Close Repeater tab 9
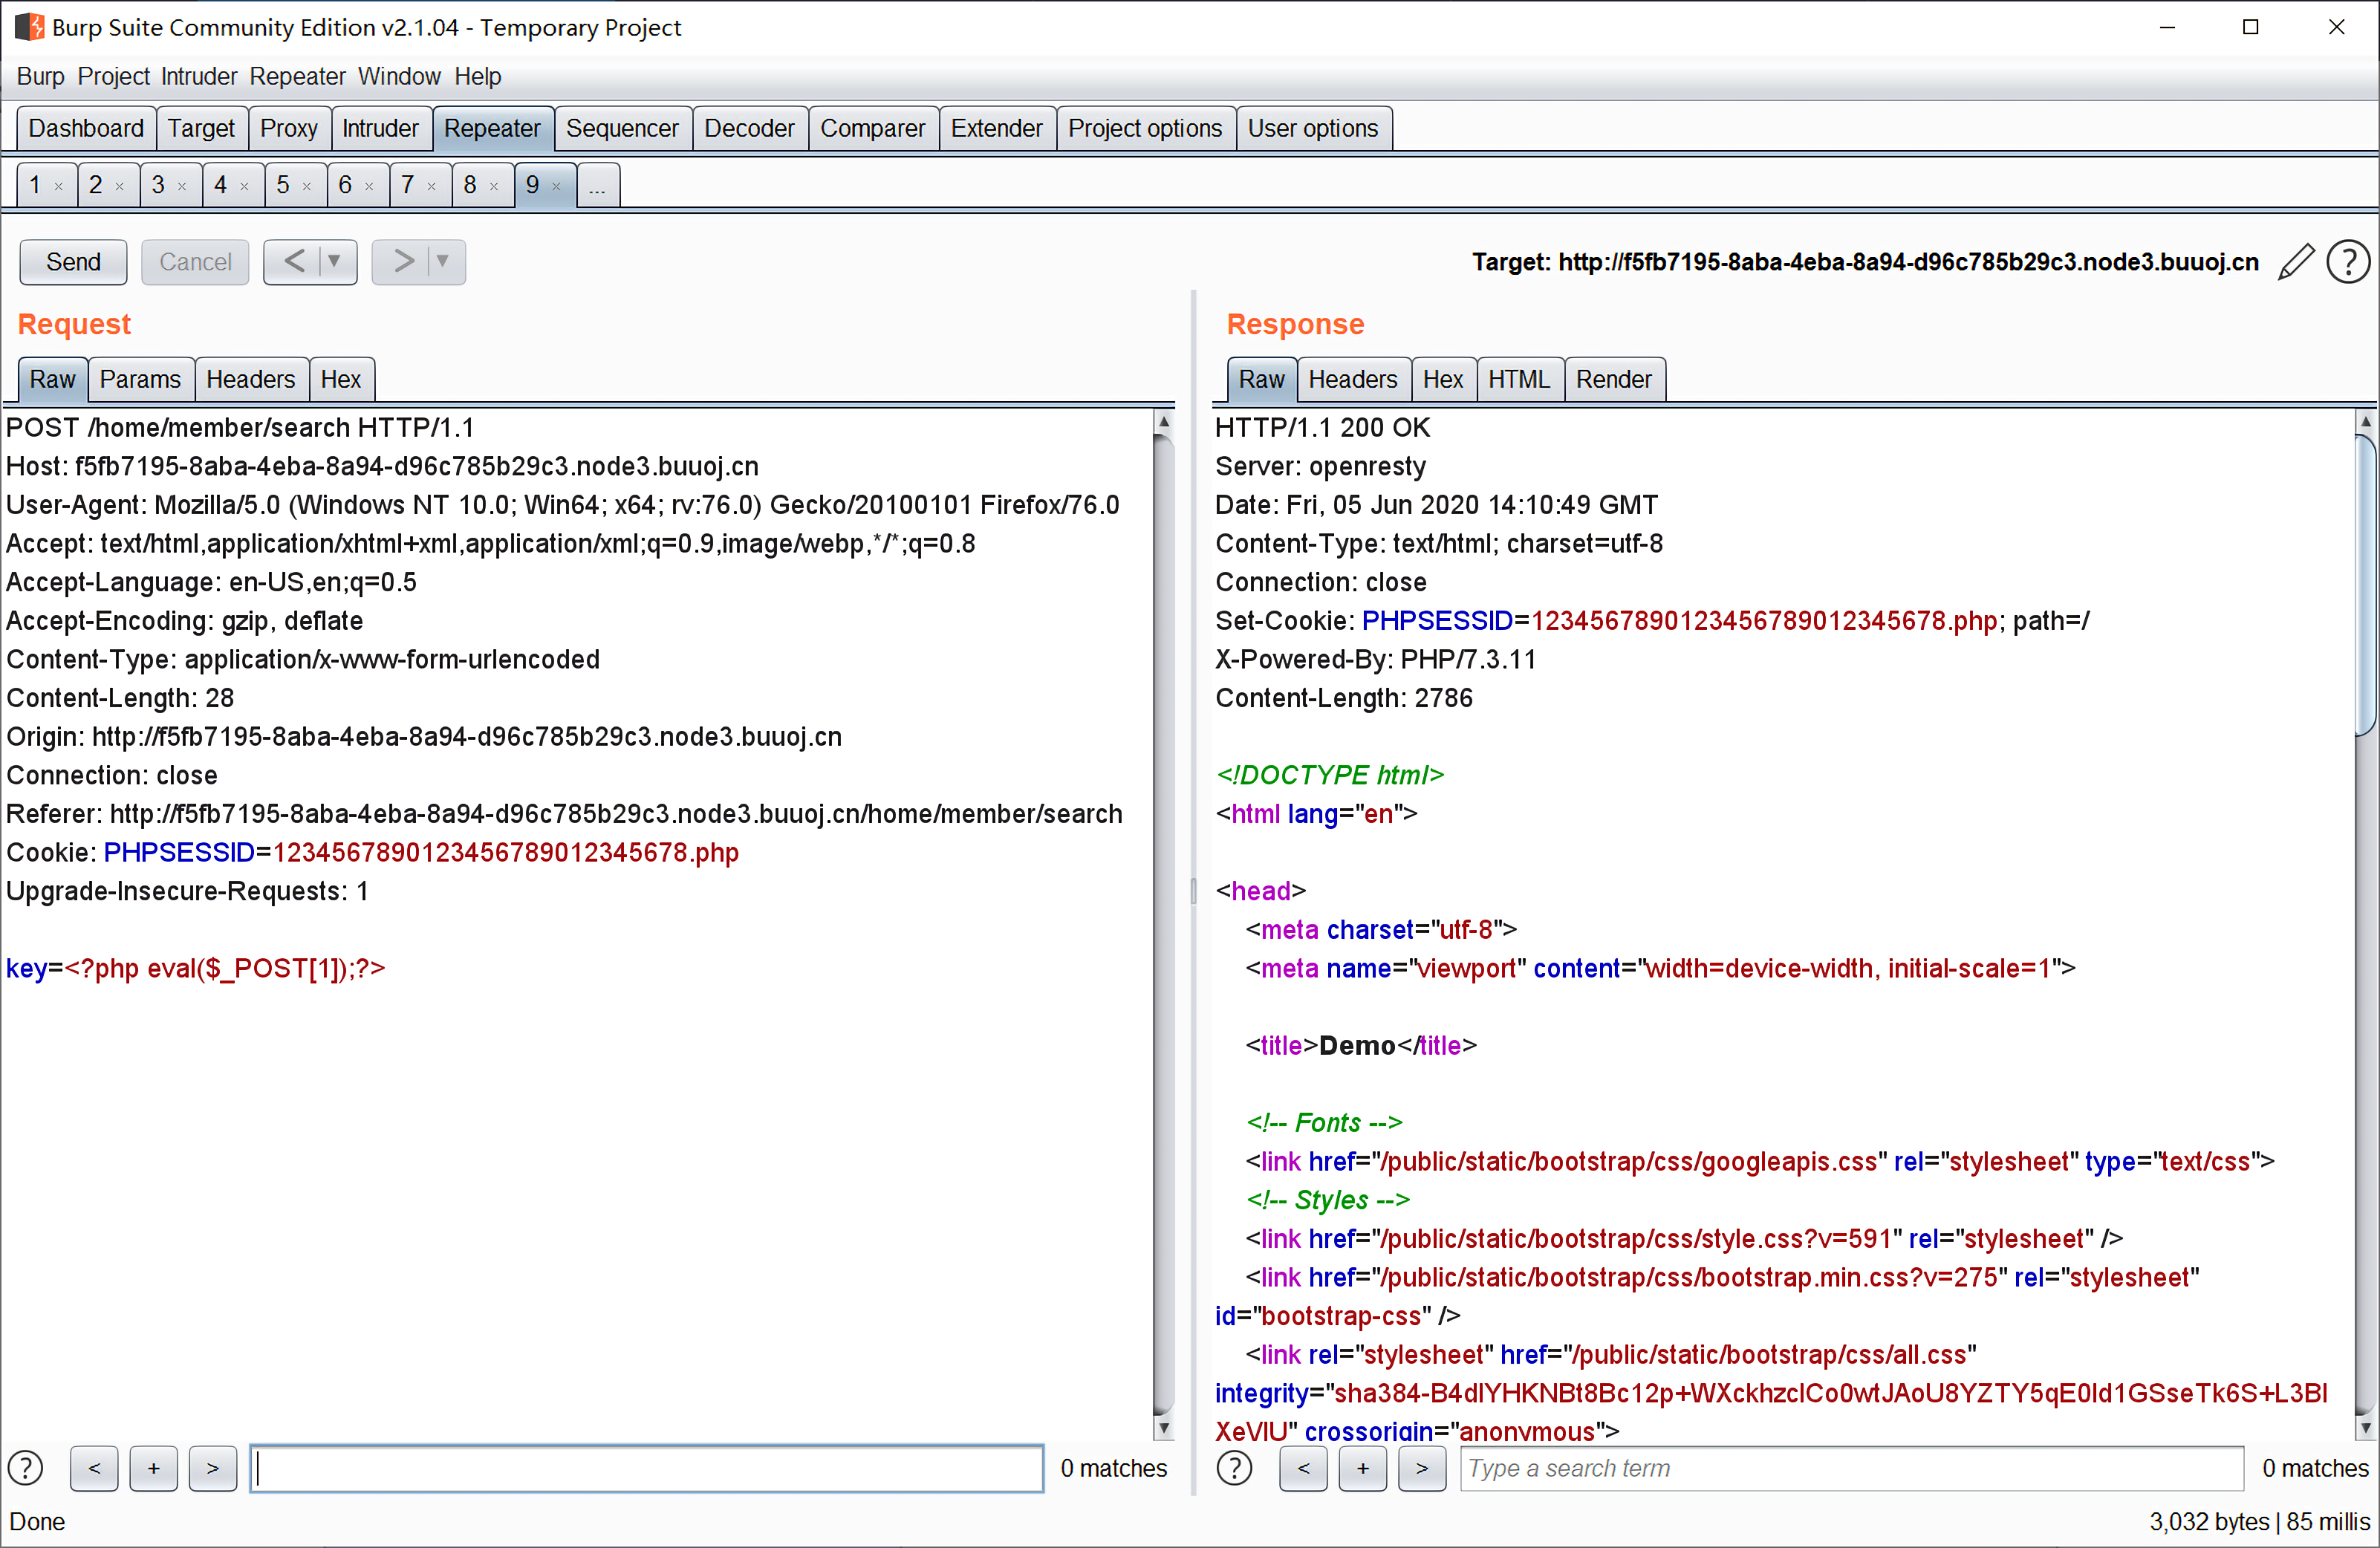This screenshot has height=1548, width=2380. pyautogui.click(x=556, y=186)
